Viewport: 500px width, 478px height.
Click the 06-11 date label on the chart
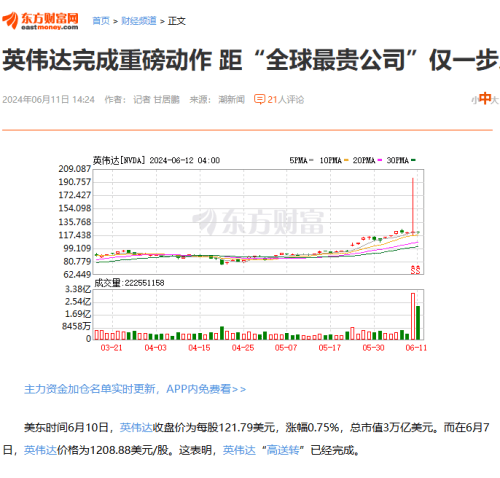tap(416, 348)
